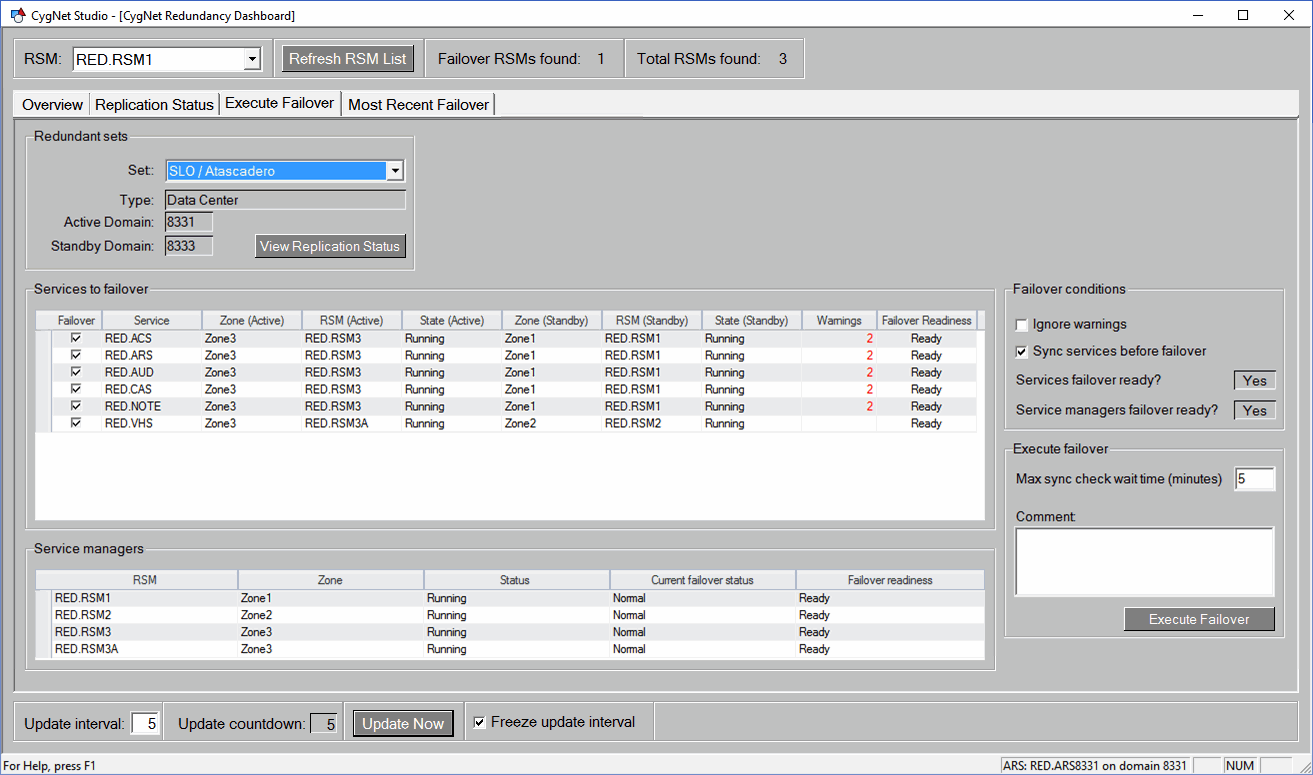
Task: Click the Warnings column header
Action: click(839, 321)
